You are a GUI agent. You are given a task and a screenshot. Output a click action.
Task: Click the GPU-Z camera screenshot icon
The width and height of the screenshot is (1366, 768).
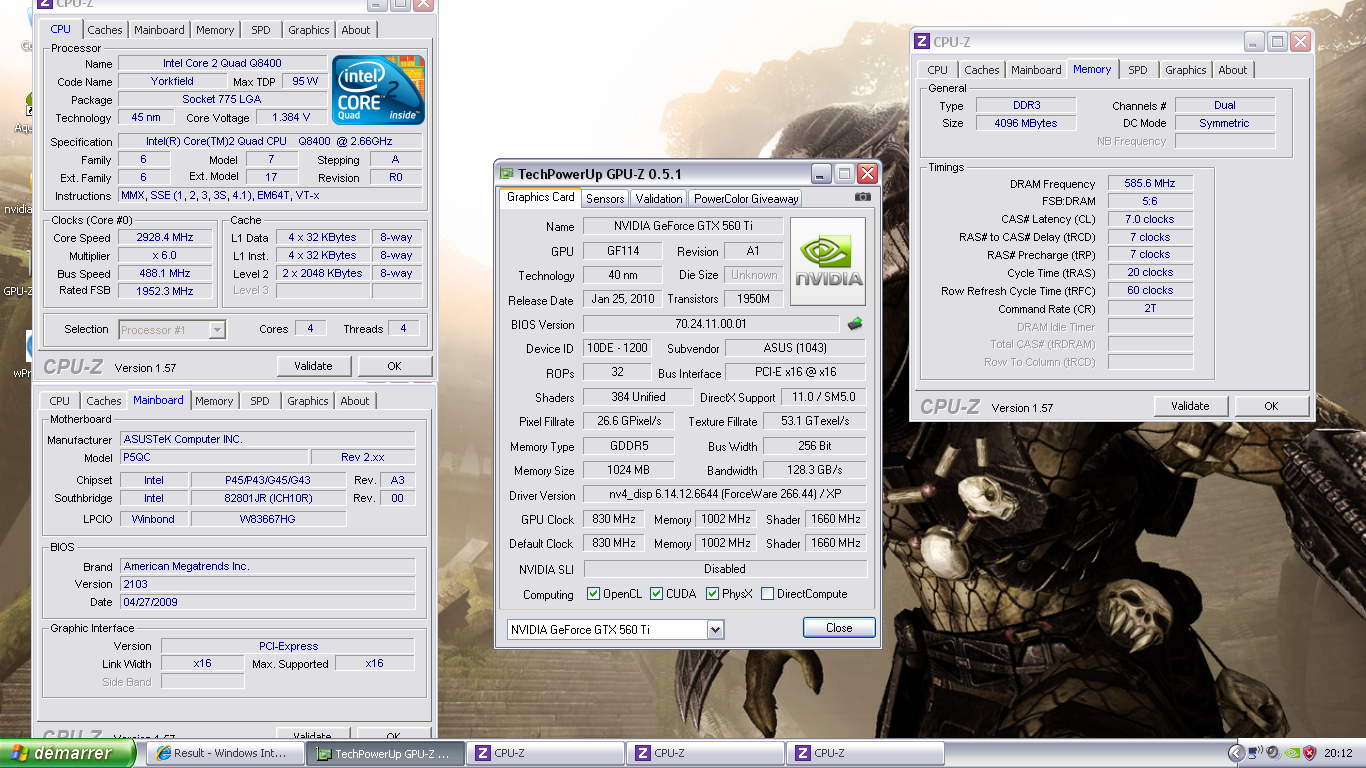click(x=862, y=197)
